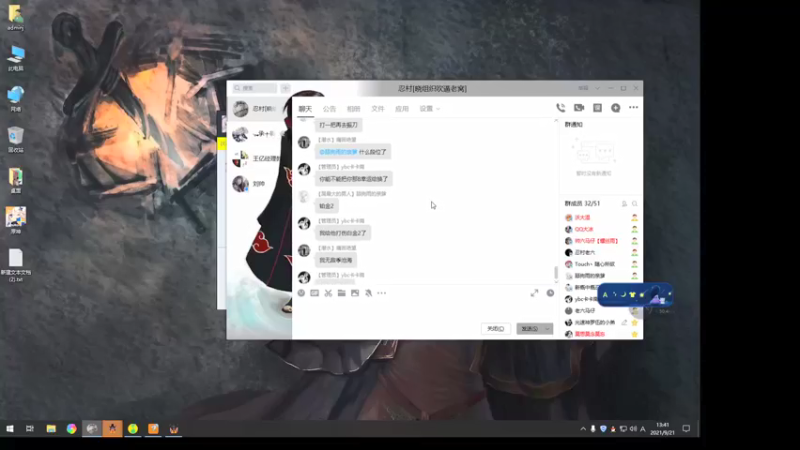Start a video call in the group
Viewport: 800px width, 450px height.
click(579, 108)
